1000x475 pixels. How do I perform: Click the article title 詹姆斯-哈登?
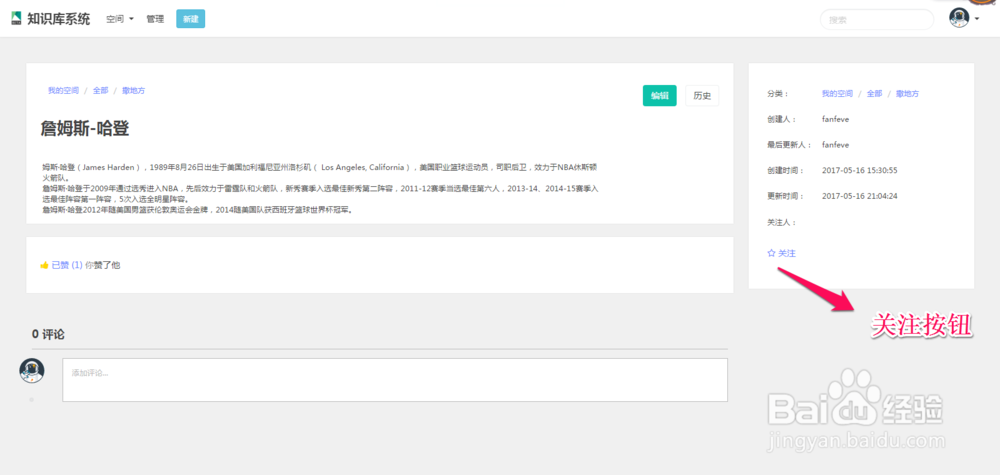[x=85, y=129]
